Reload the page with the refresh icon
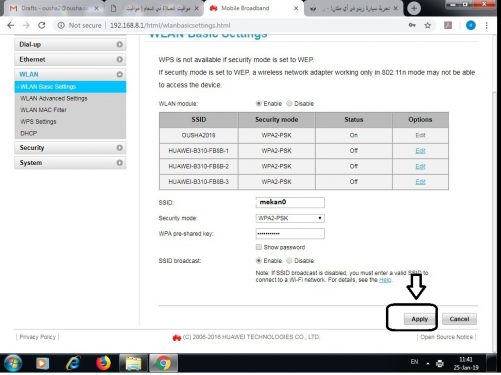 (x=42, y=25)
